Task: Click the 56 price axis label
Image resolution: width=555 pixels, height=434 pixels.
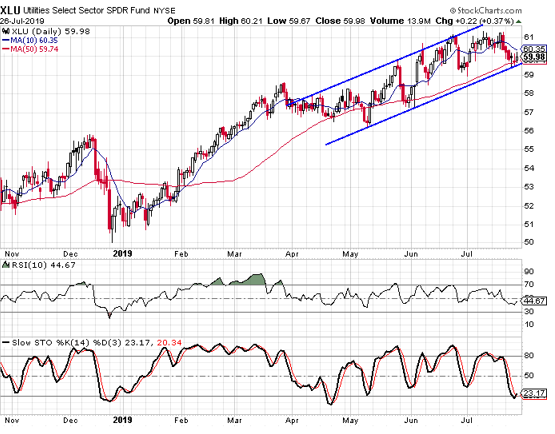Action: pyautogui.click(x=529, y=131)
